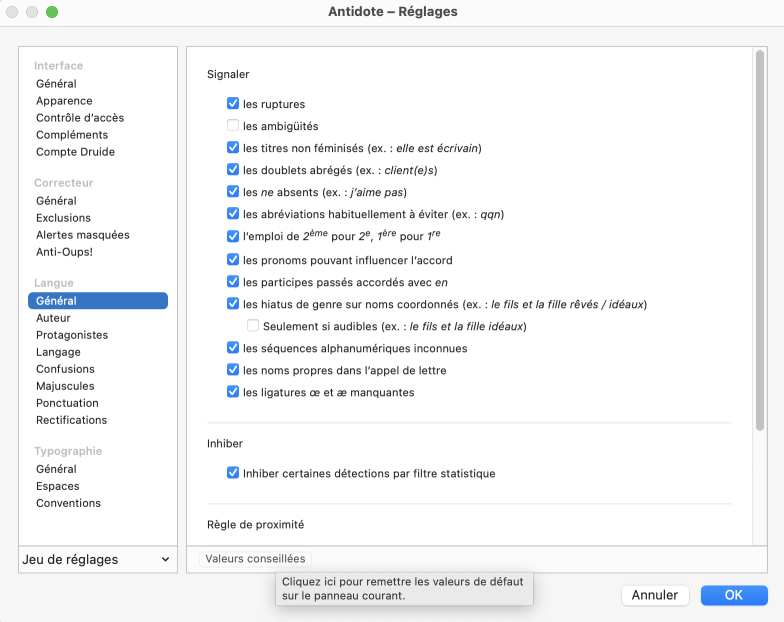784x622 pixels.
Task: Select Apparence under Interface
Action: pyautogui.click(x=64, y=101)
